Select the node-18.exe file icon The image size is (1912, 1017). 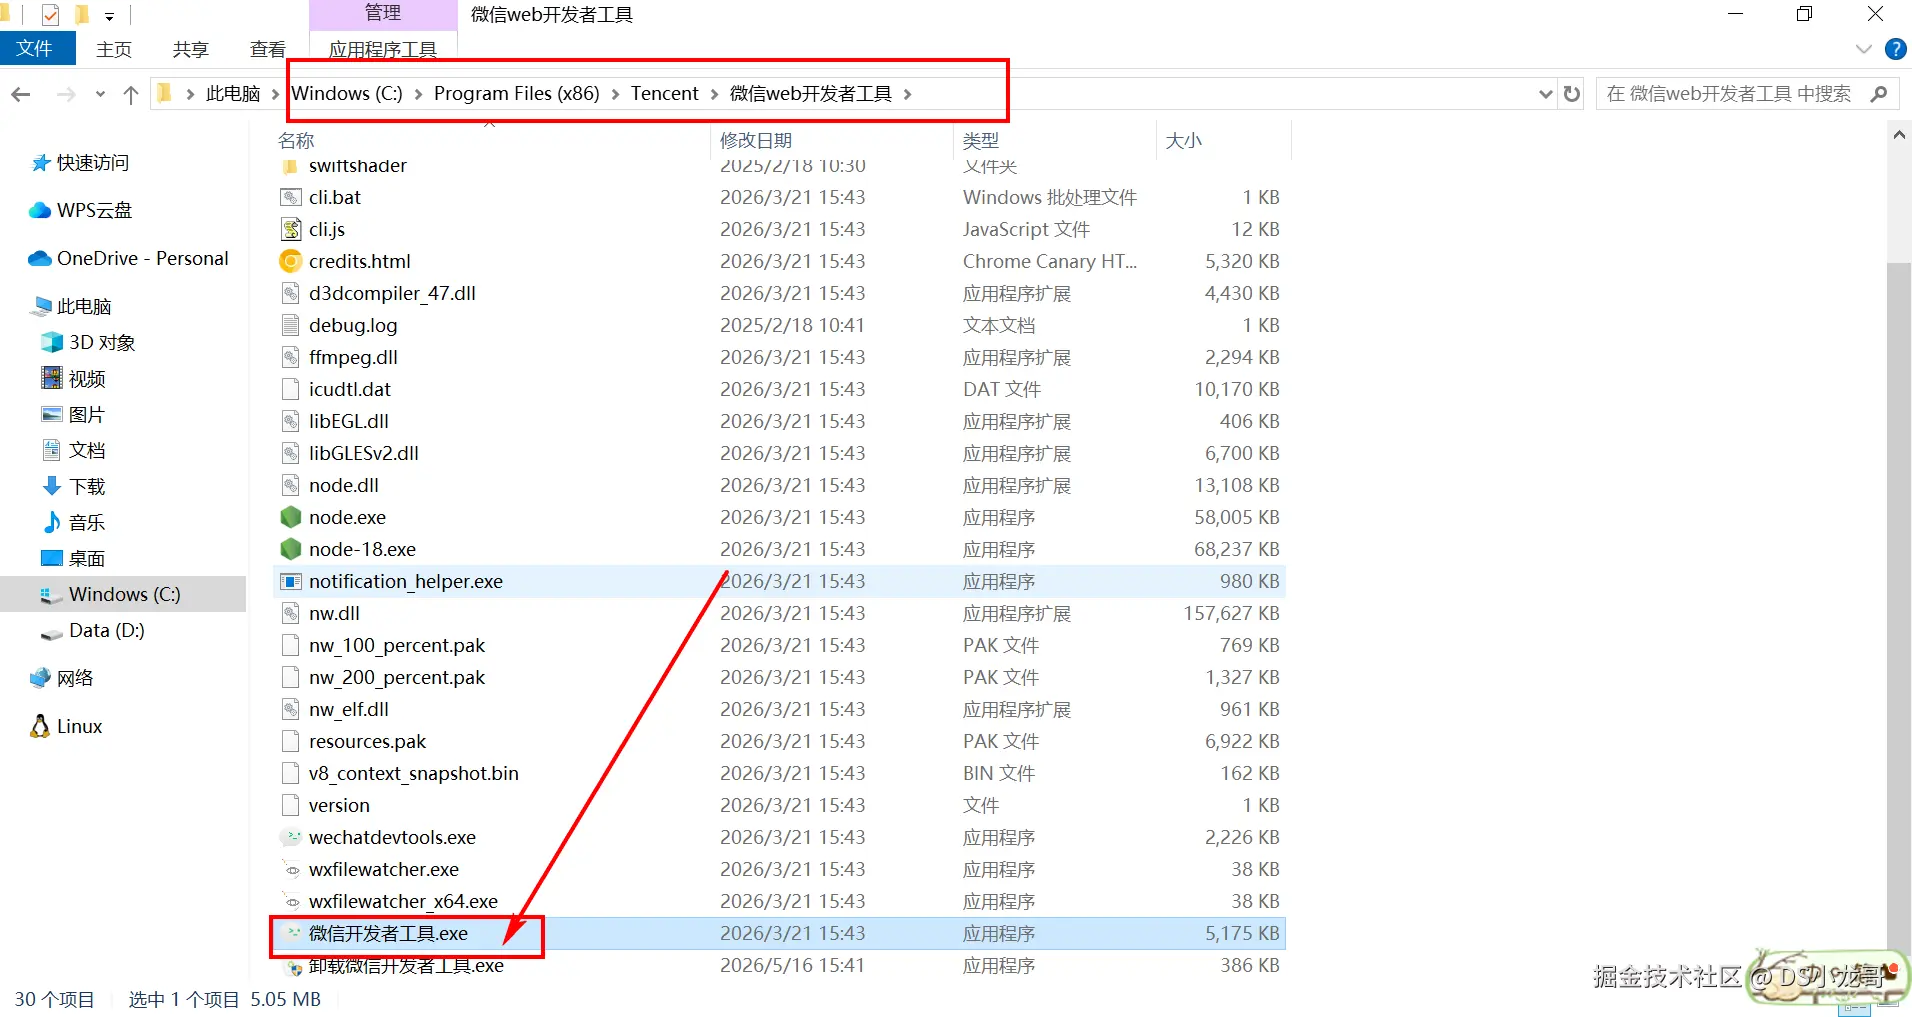(x=291, y=549)
